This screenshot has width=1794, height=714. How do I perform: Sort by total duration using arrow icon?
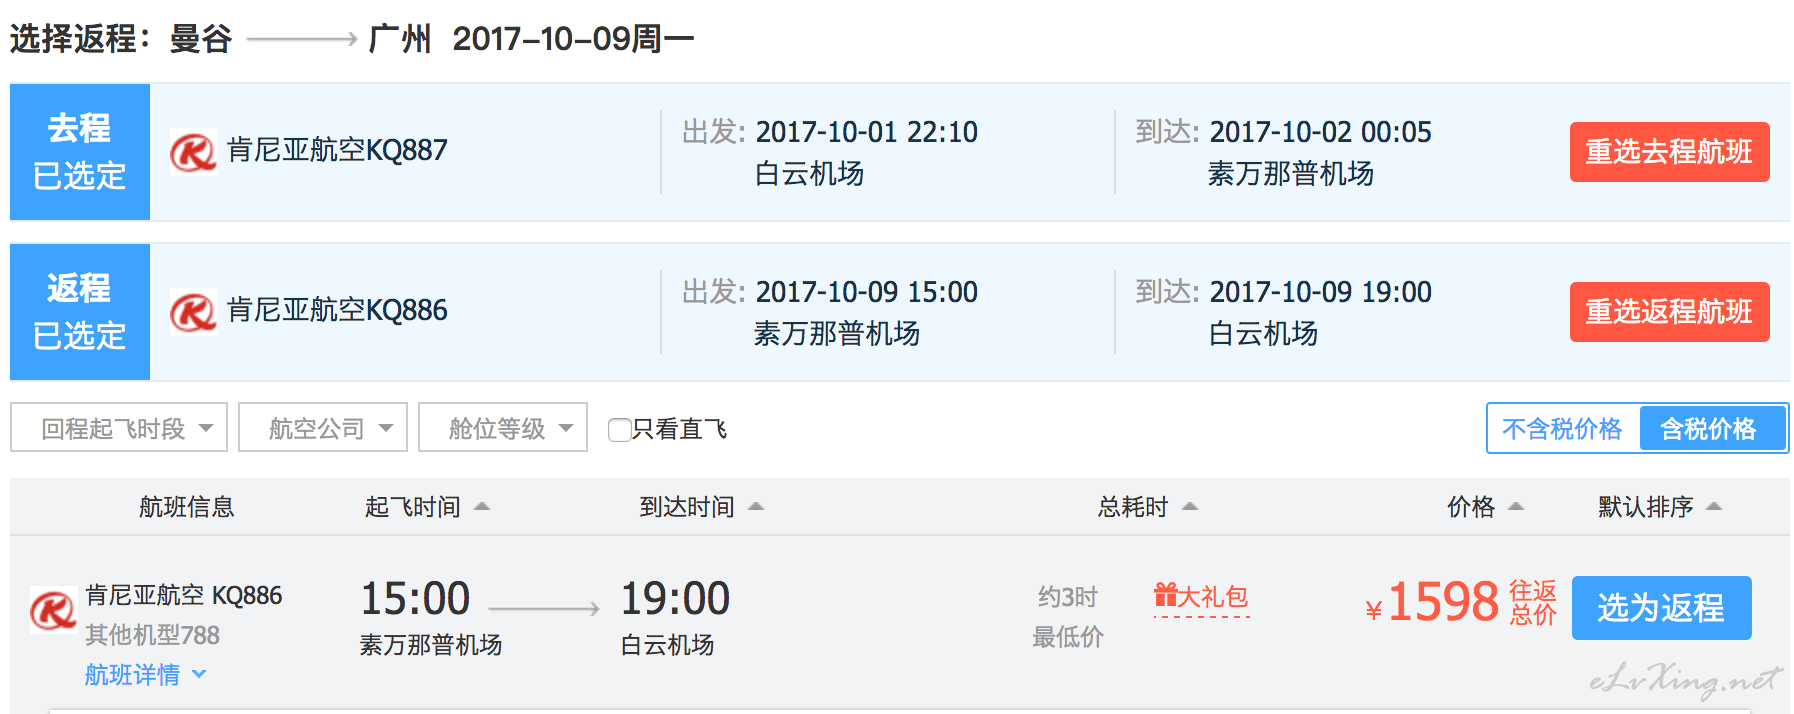click(1190, 507)
